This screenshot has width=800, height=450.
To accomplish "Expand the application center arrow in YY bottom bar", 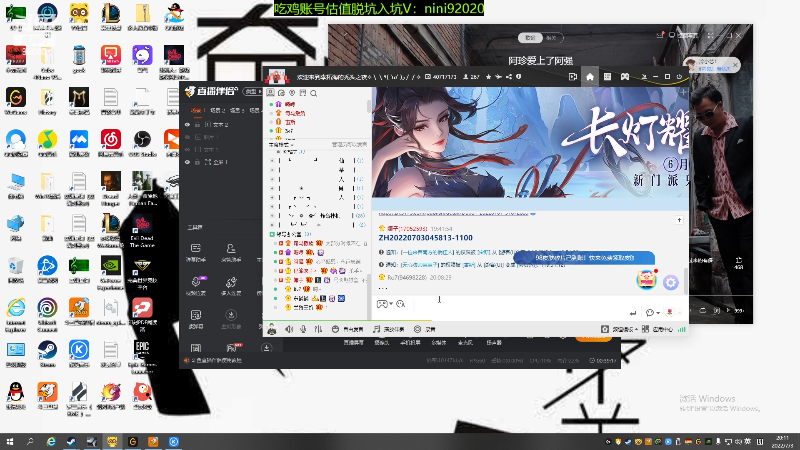I will [638, 330].
